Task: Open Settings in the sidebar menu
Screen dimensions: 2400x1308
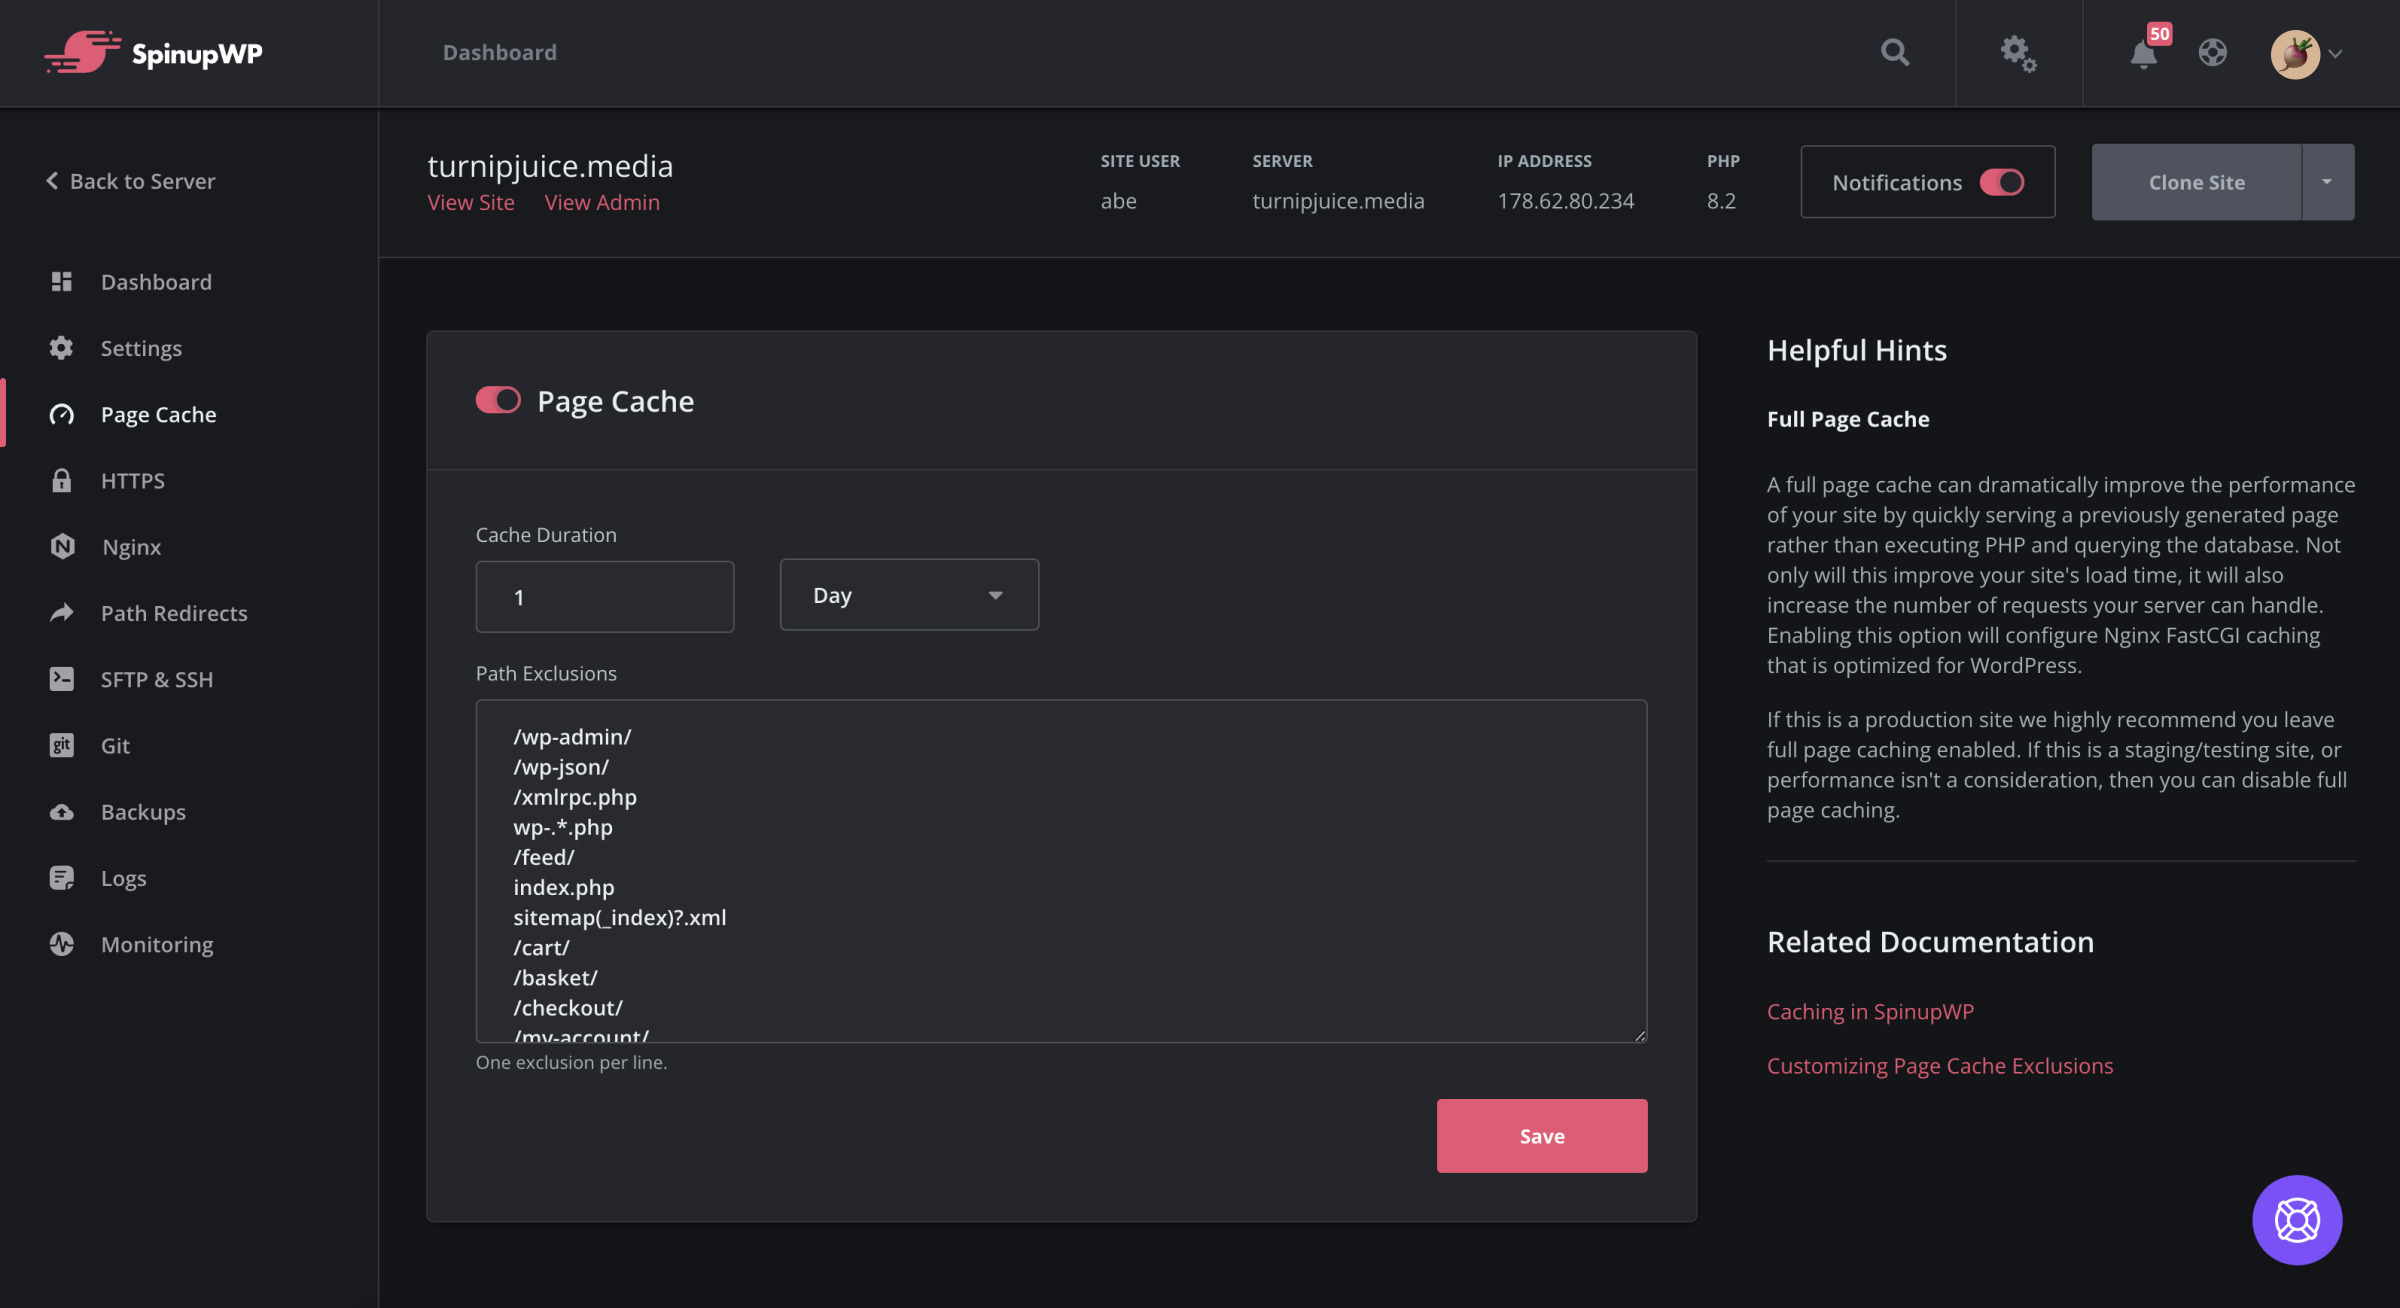Action: pos(141,348)
